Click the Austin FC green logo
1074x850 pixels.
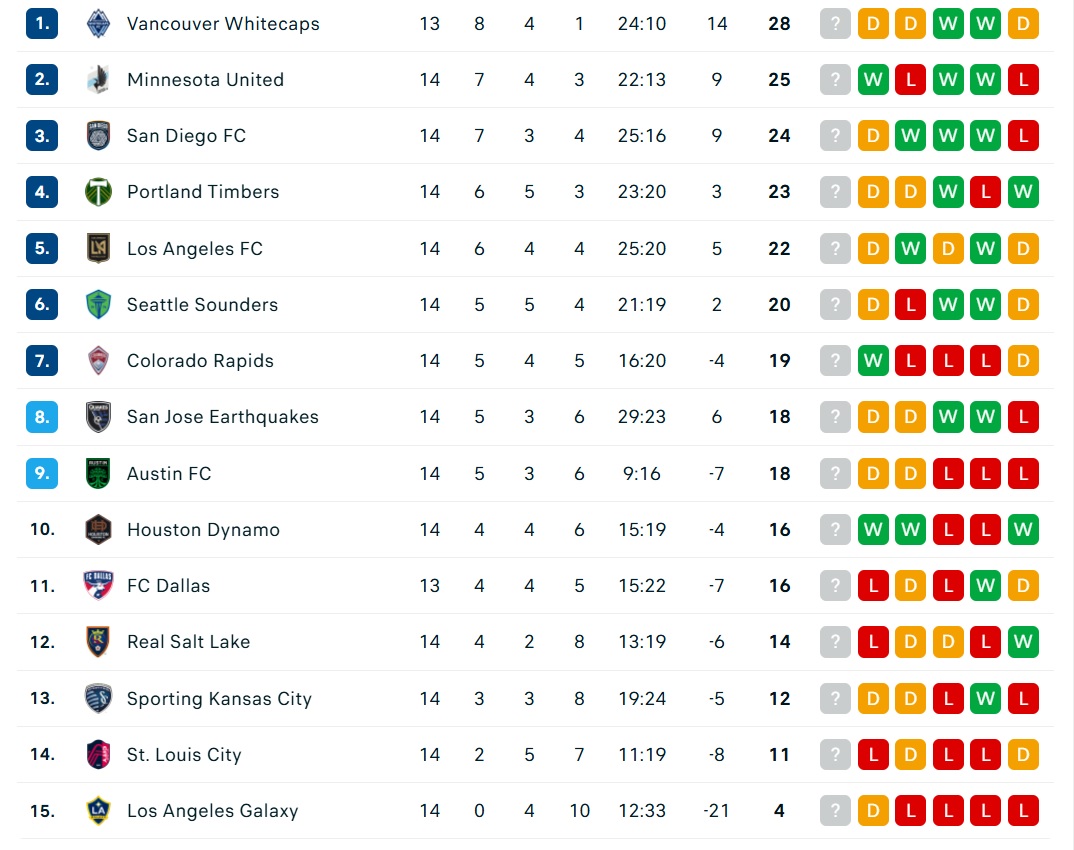tap(99, 473)
